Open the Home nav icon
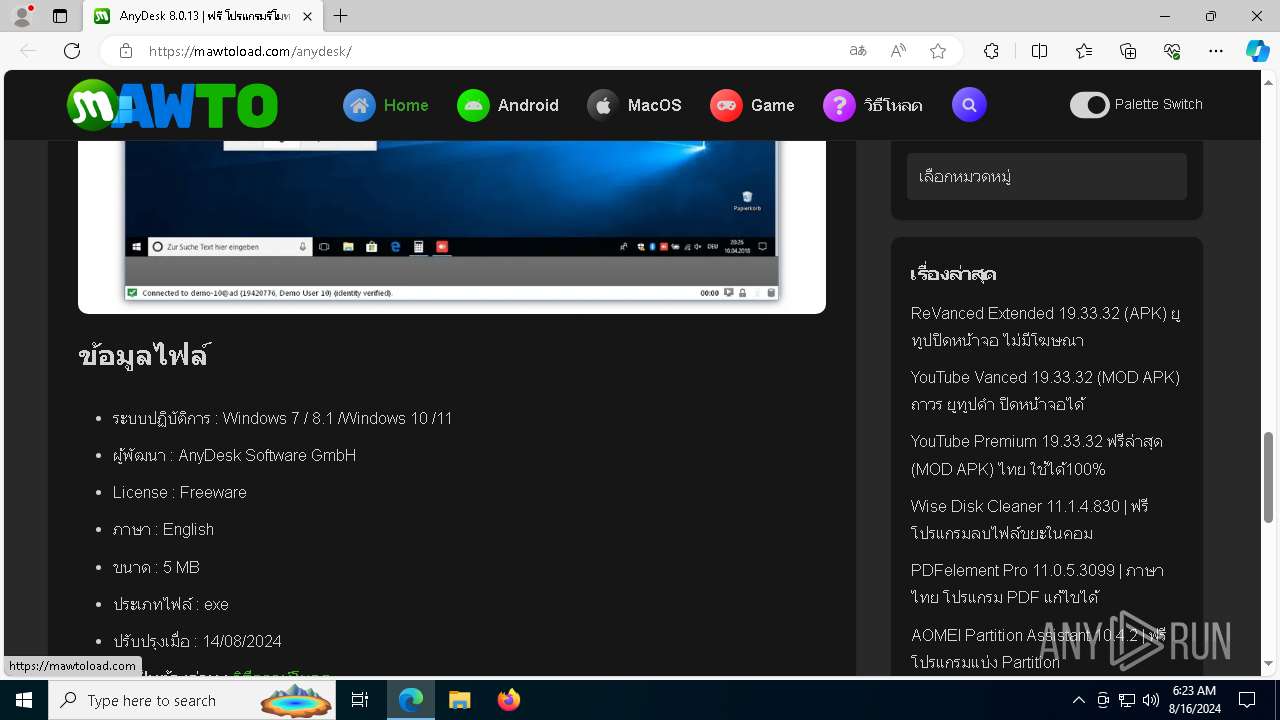The height and width of the screenshot is (720, 1280). click(x=359, y=105)
